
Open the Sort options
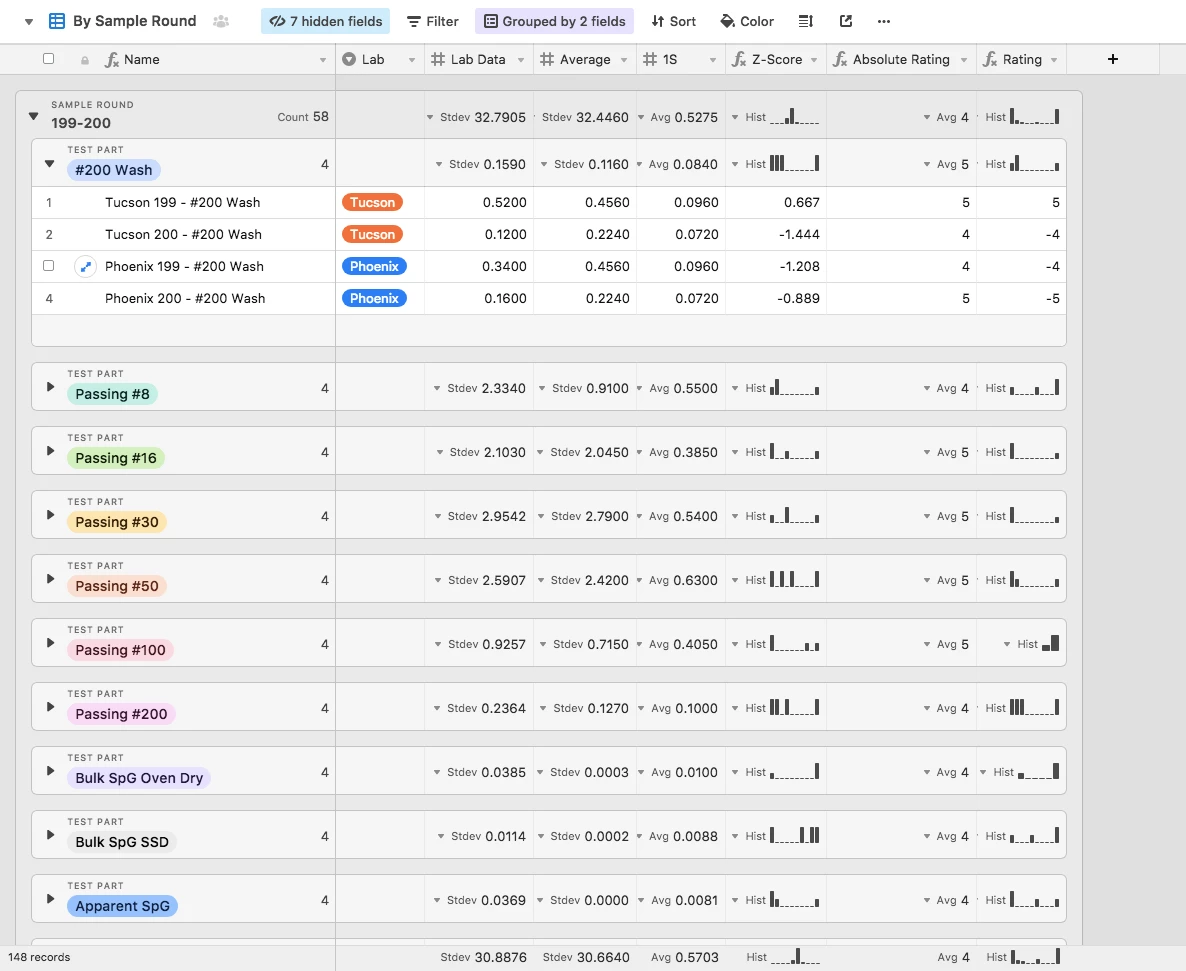coord(673,21)
